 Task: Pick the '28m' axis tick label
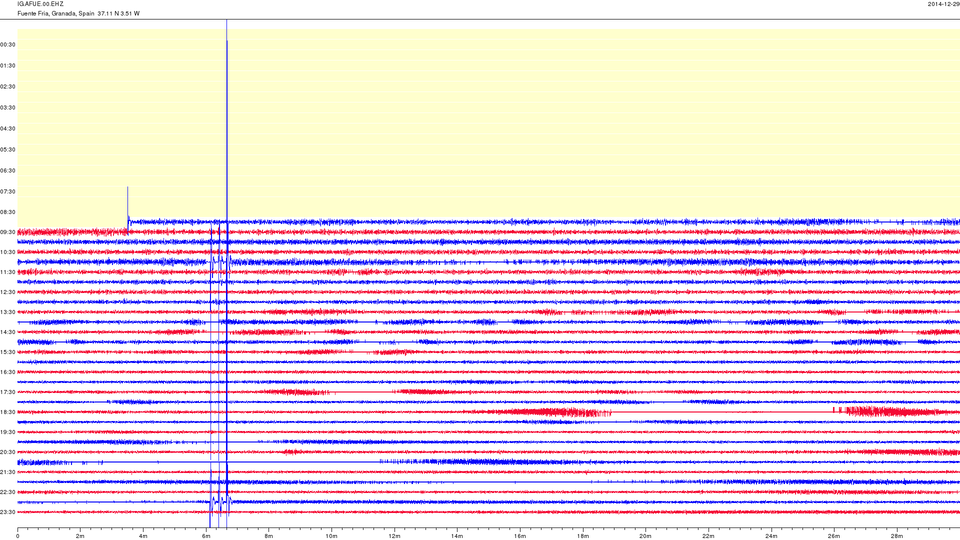(897, 536)
